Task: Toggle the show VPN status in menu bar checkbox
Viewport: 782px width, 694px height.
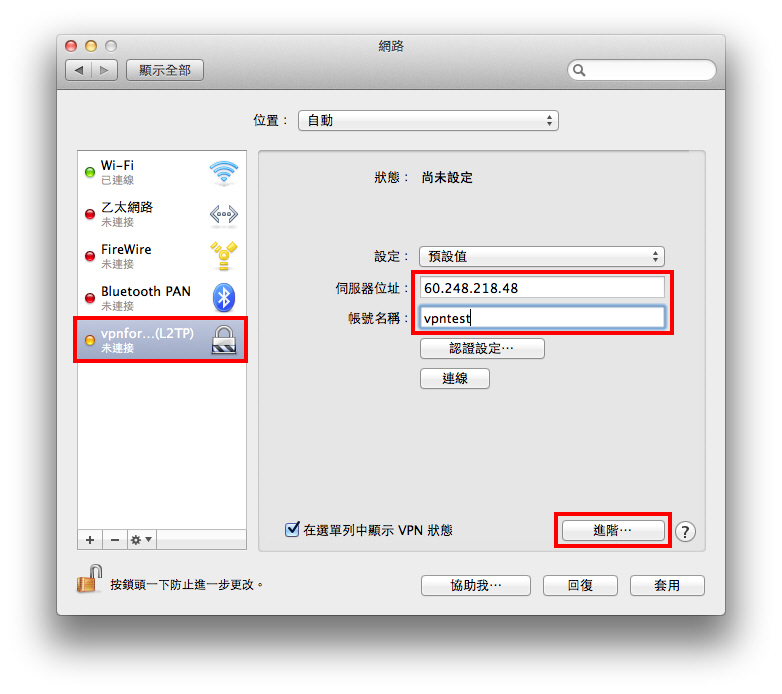Action: click(x=292, y=529)
